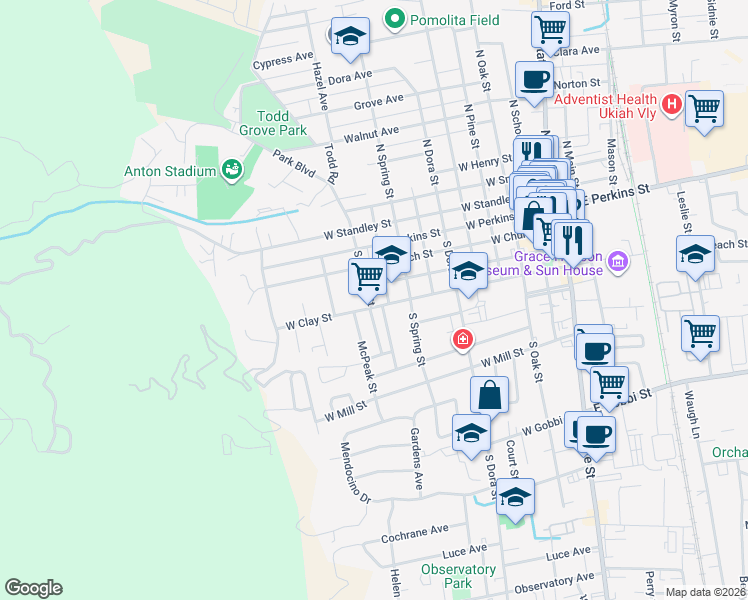Select the Waugh Ln label

[692, 414]
